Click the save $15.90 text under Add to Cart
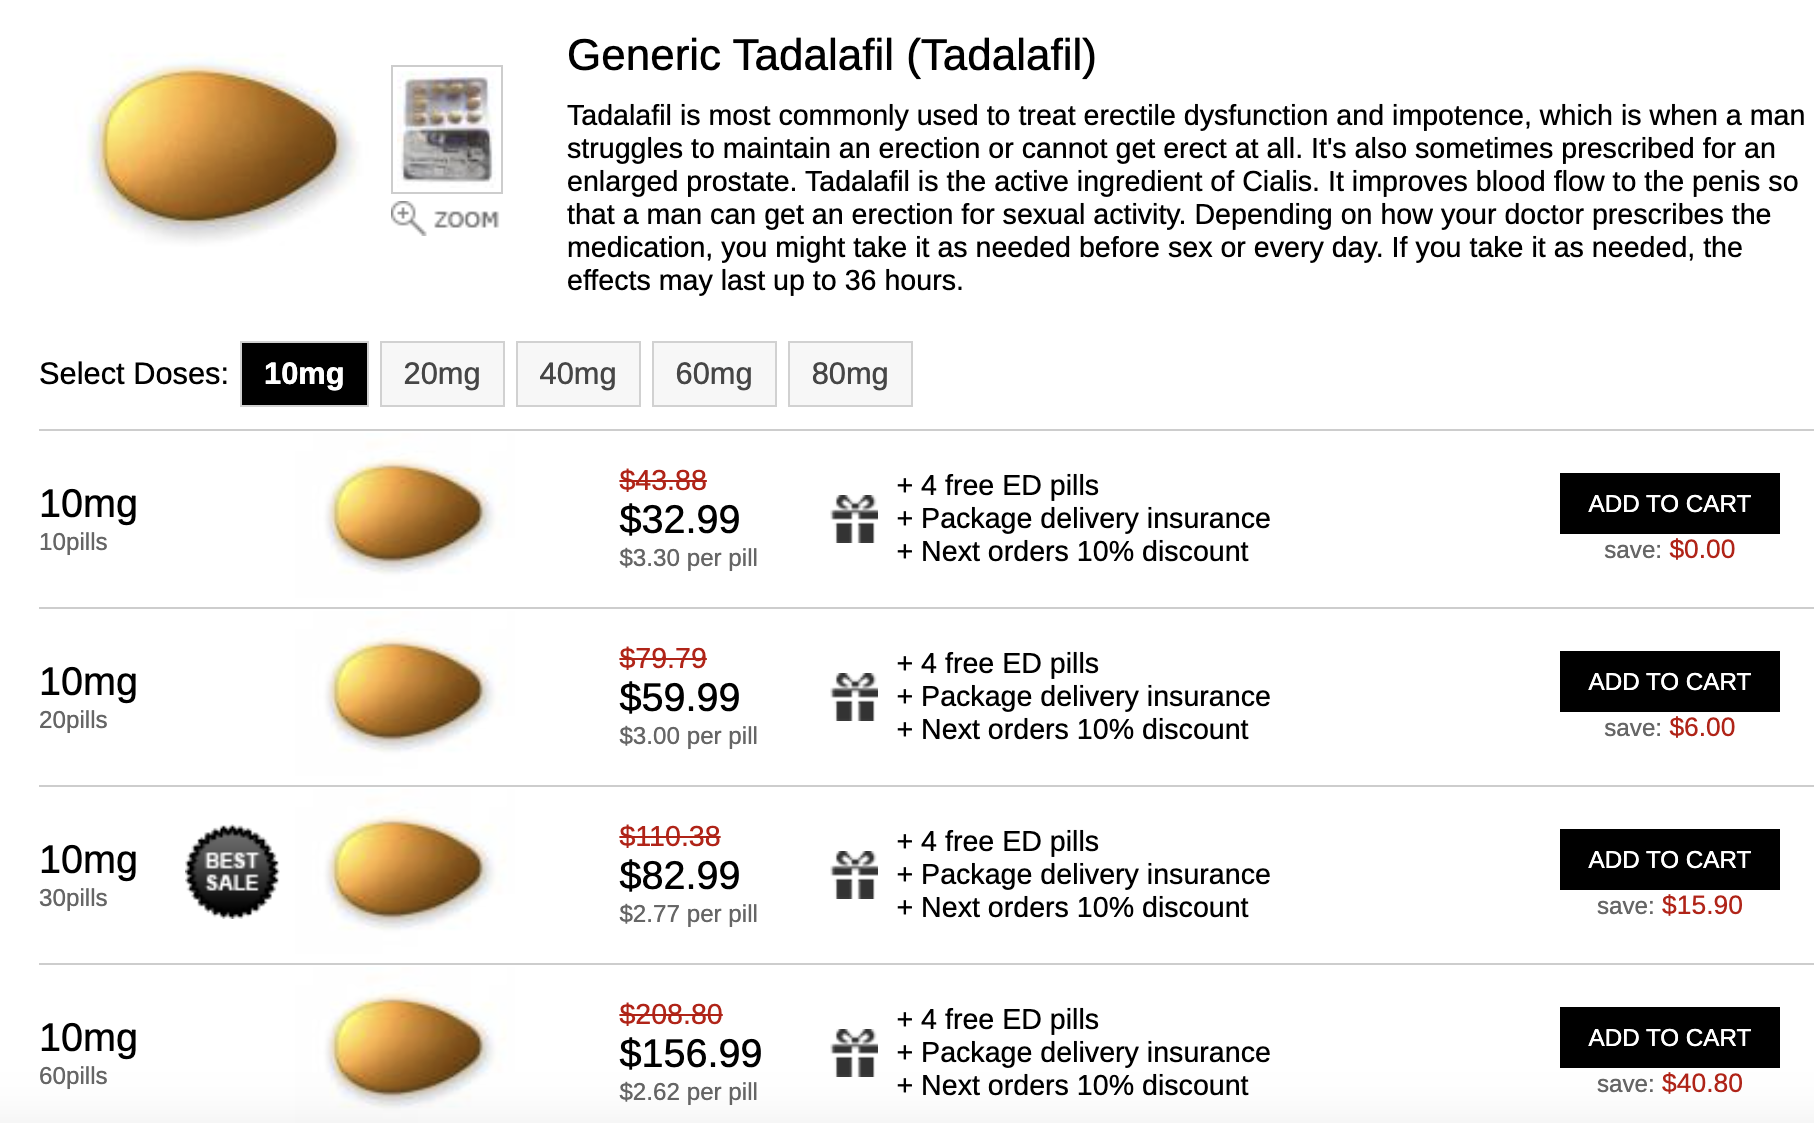 (1668, 905)
